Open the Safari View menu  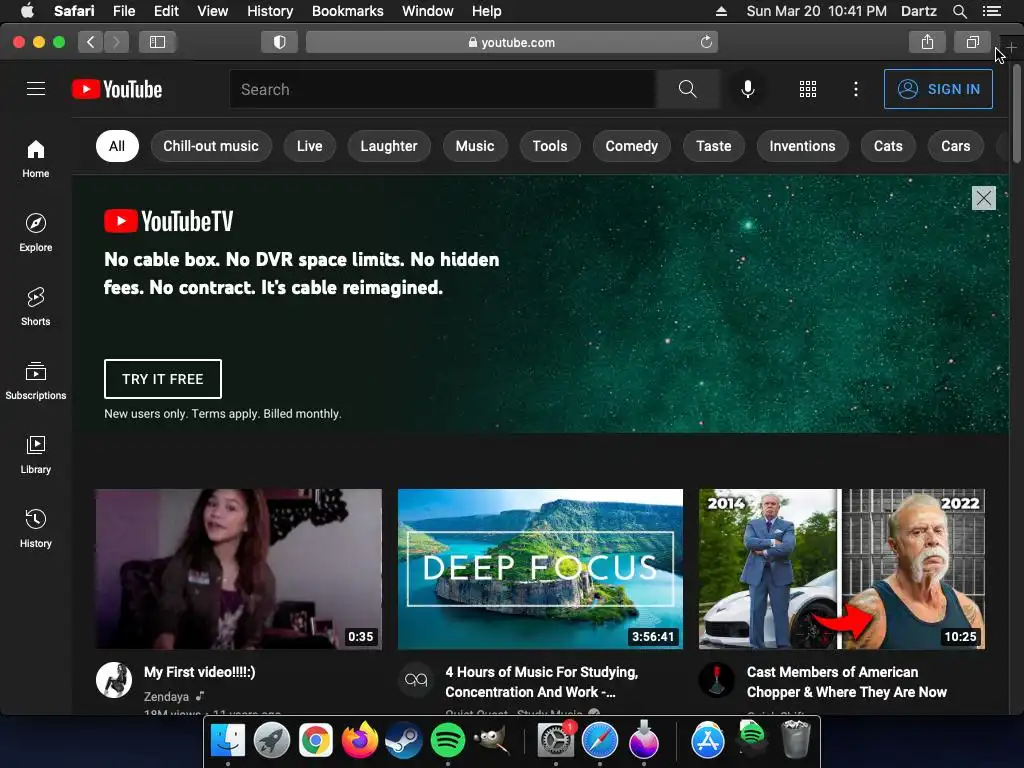pyautogui.click(x=212, y=11)
